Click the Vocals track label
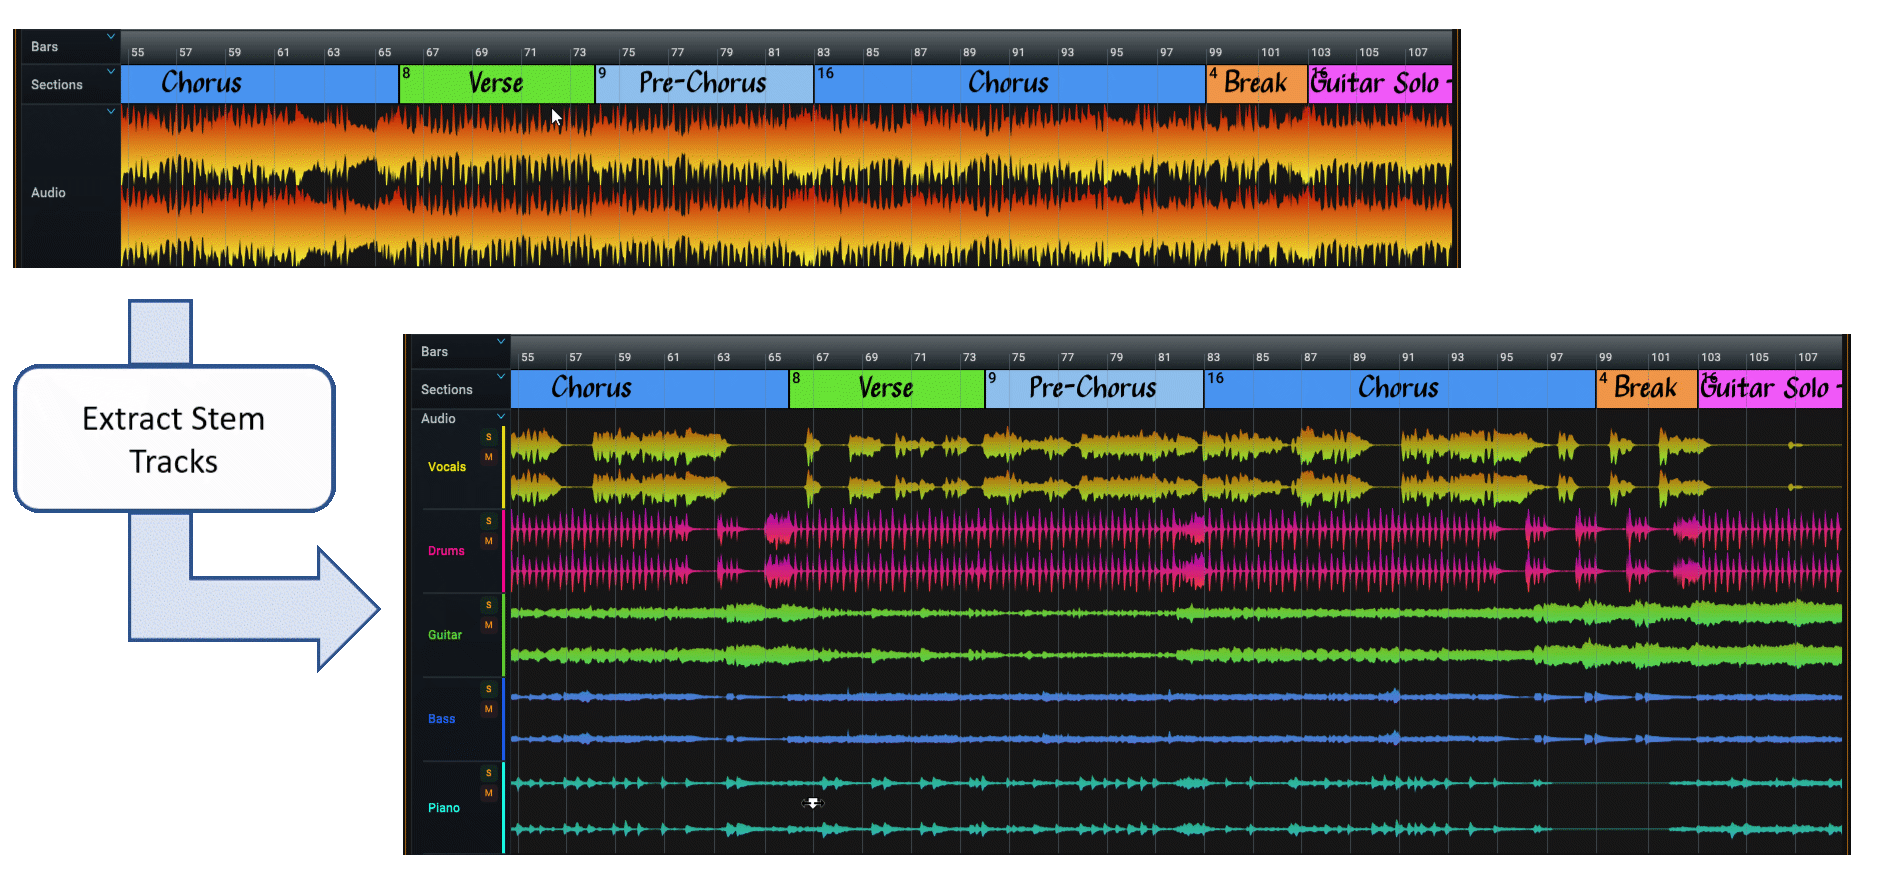This screenshot has height=887, width=1892. point(447,467)
